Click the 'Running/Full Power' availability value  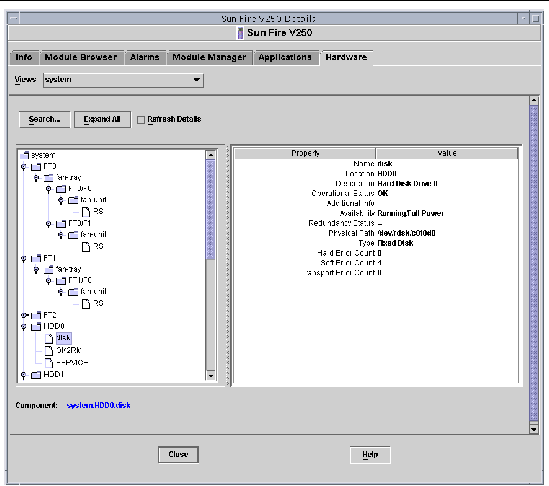[x=410, y=214]
